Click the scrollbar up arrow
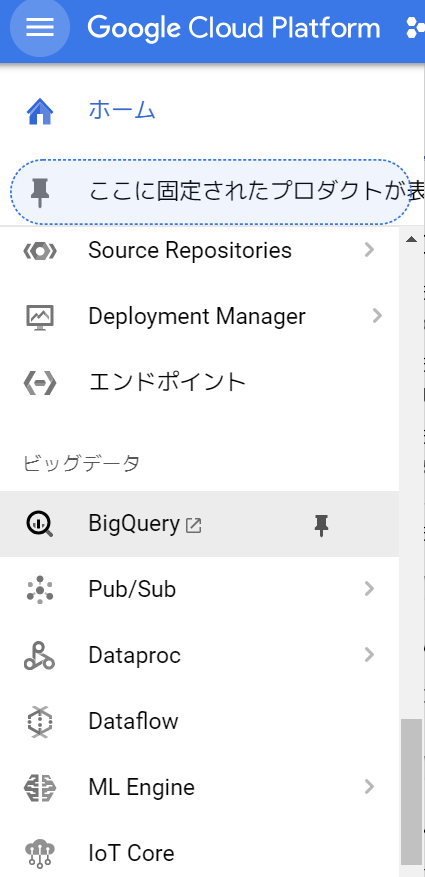Image resolution: width=425 pixels, height=877 pixels. [412, 239]
